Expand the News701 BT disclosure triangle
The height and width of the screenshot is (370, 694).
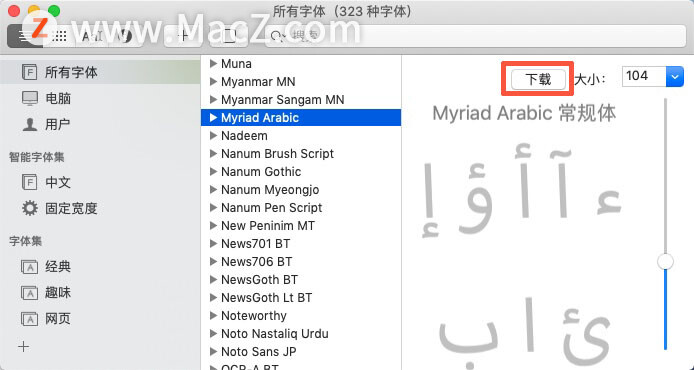(213, 243)
